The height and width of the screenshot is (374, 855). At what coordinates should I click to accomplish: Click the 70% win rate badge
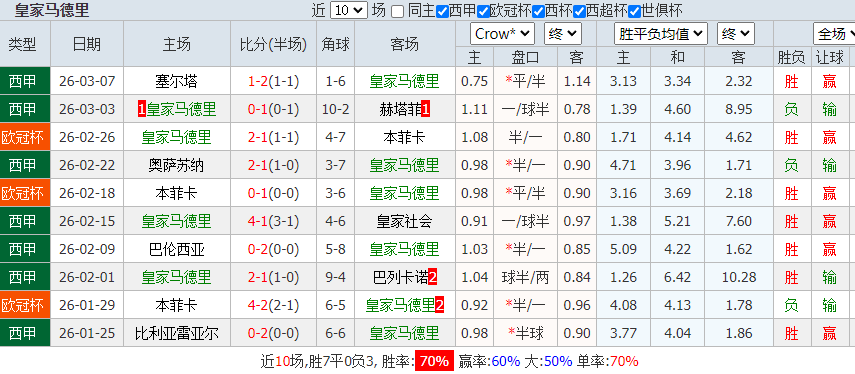[x=434, y=361]
